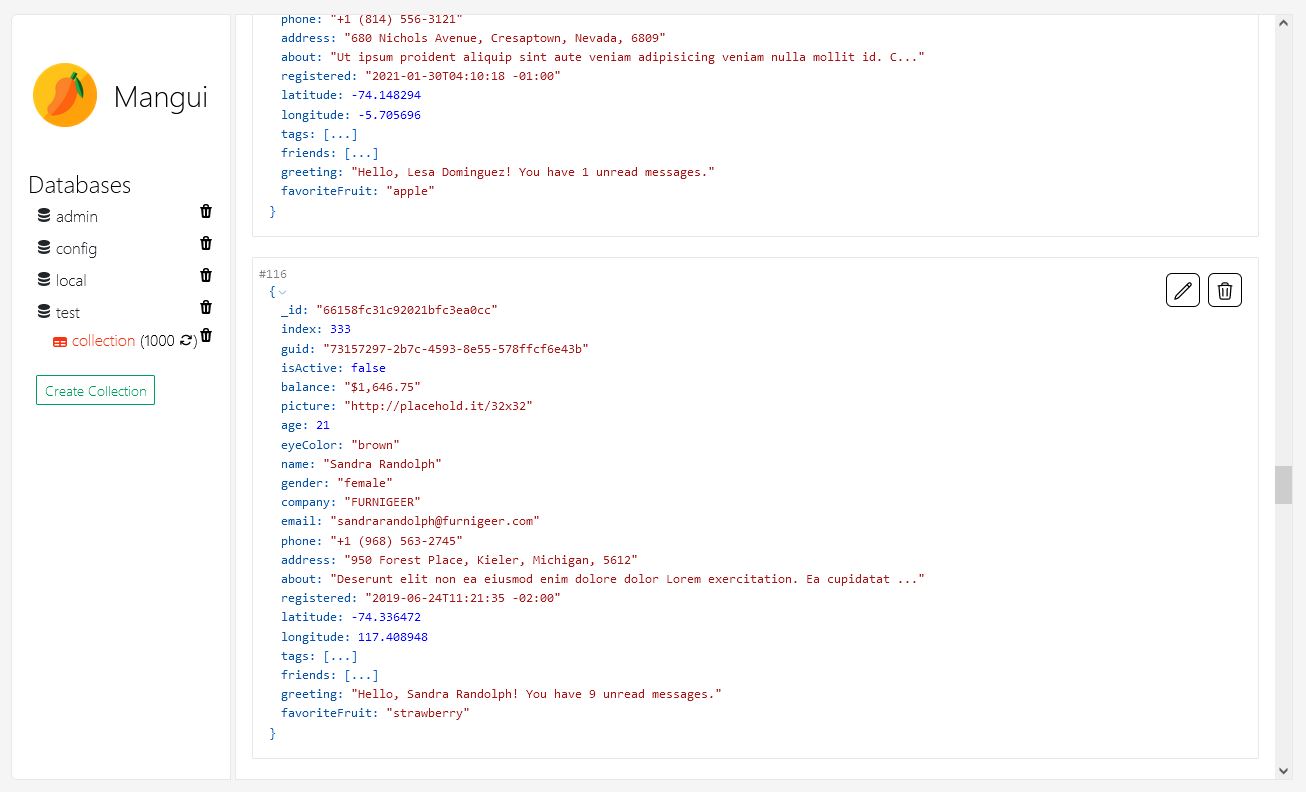
Task: Click the index value 333
Action: (x=340, y=329)
